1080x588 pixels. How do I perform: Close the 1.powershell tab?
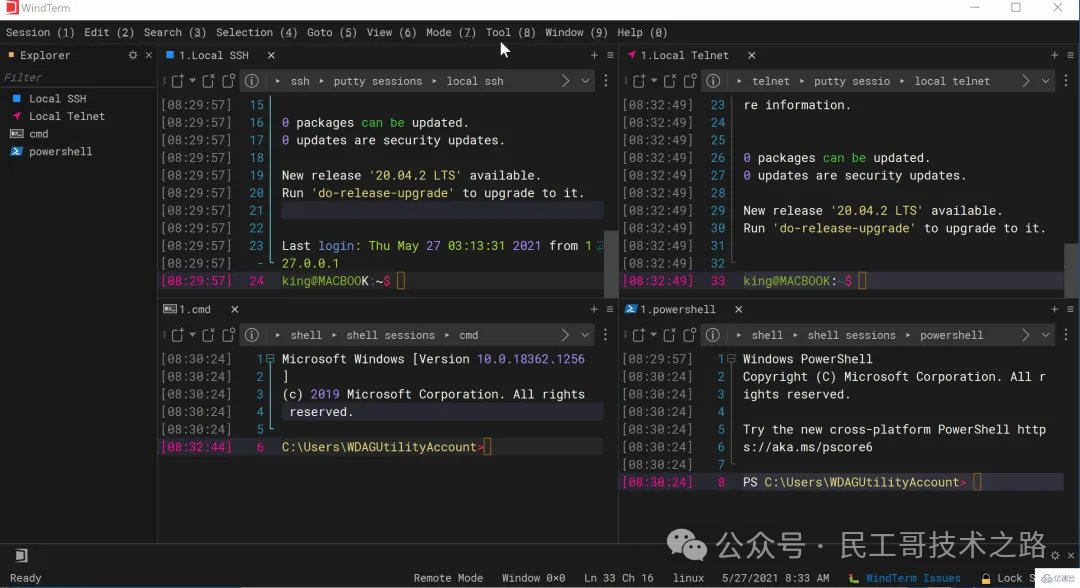point(738,309)
